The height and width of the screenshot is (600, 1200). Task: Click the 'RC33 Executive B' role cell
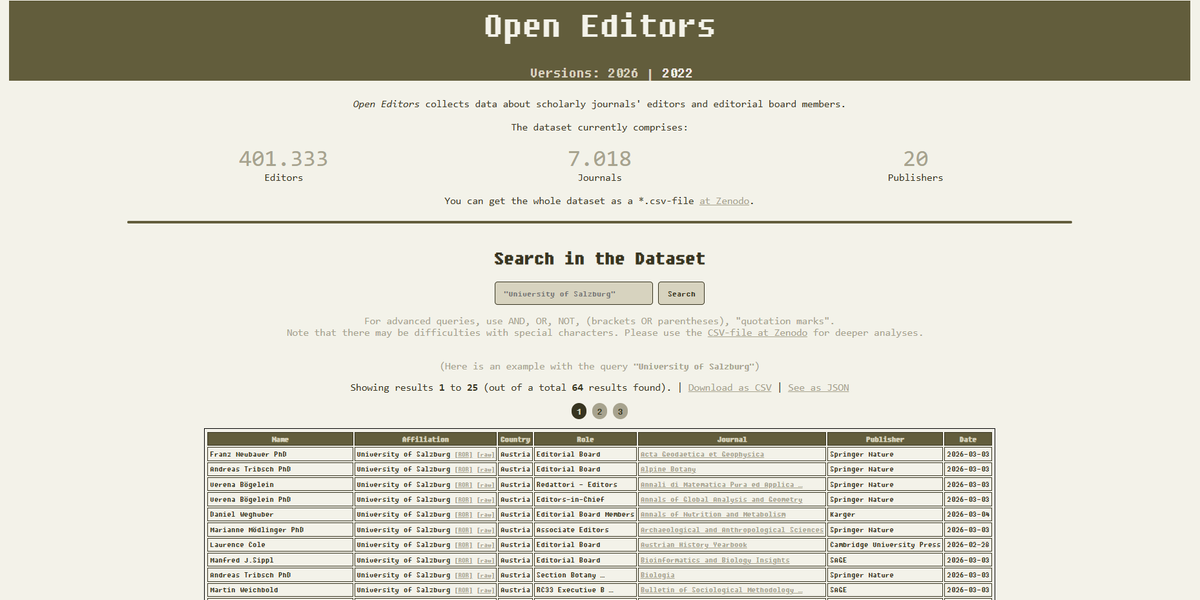coord(585,590)
